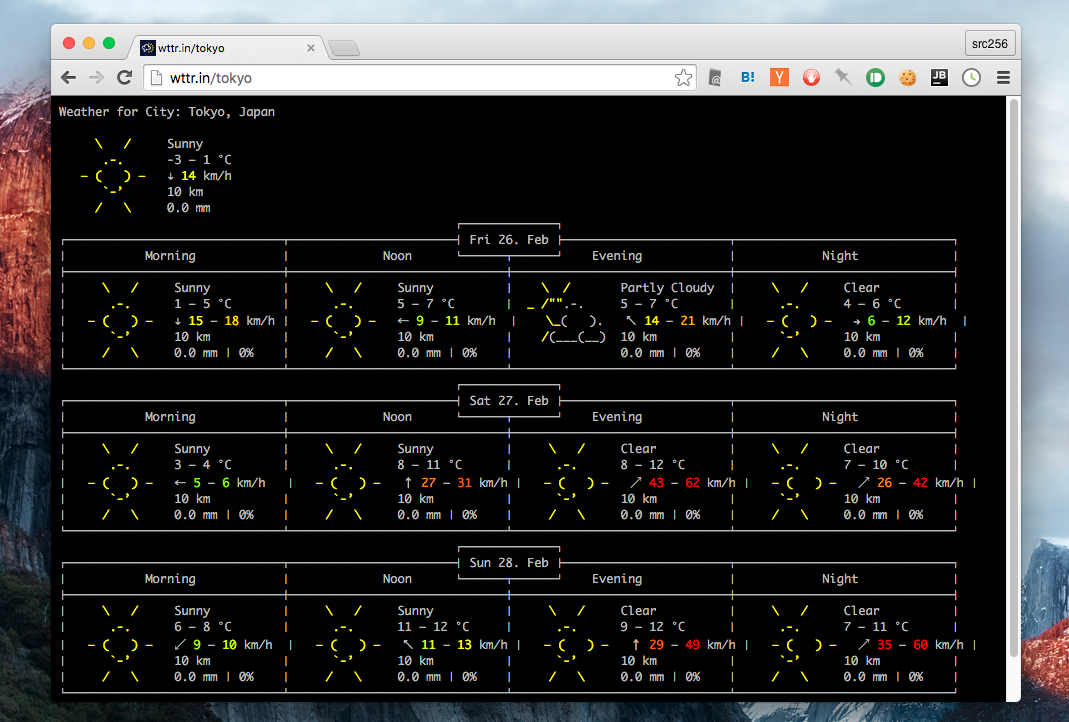Click the address bar URL field

click(x=400, y=77)
